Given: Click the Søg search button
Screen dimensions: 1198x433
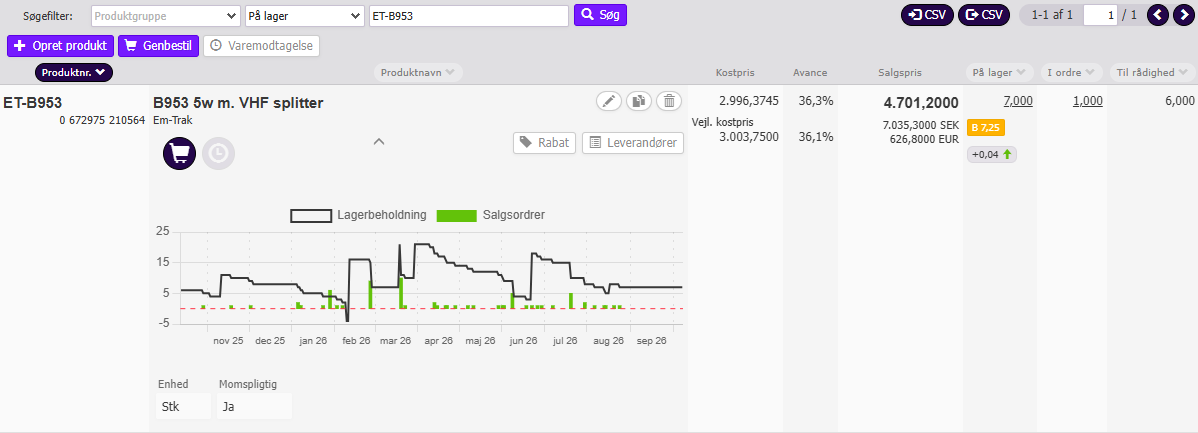Looking at the screenshot, I should coord(601,15).
